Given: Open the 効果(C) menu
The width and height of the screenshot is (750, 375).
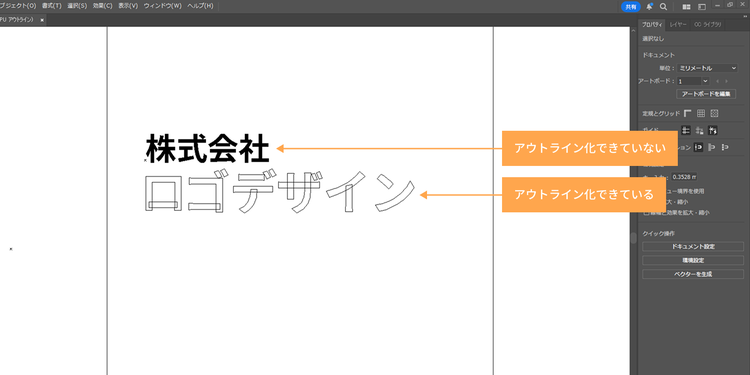Looking at the screenshot, I should (102, 6).
